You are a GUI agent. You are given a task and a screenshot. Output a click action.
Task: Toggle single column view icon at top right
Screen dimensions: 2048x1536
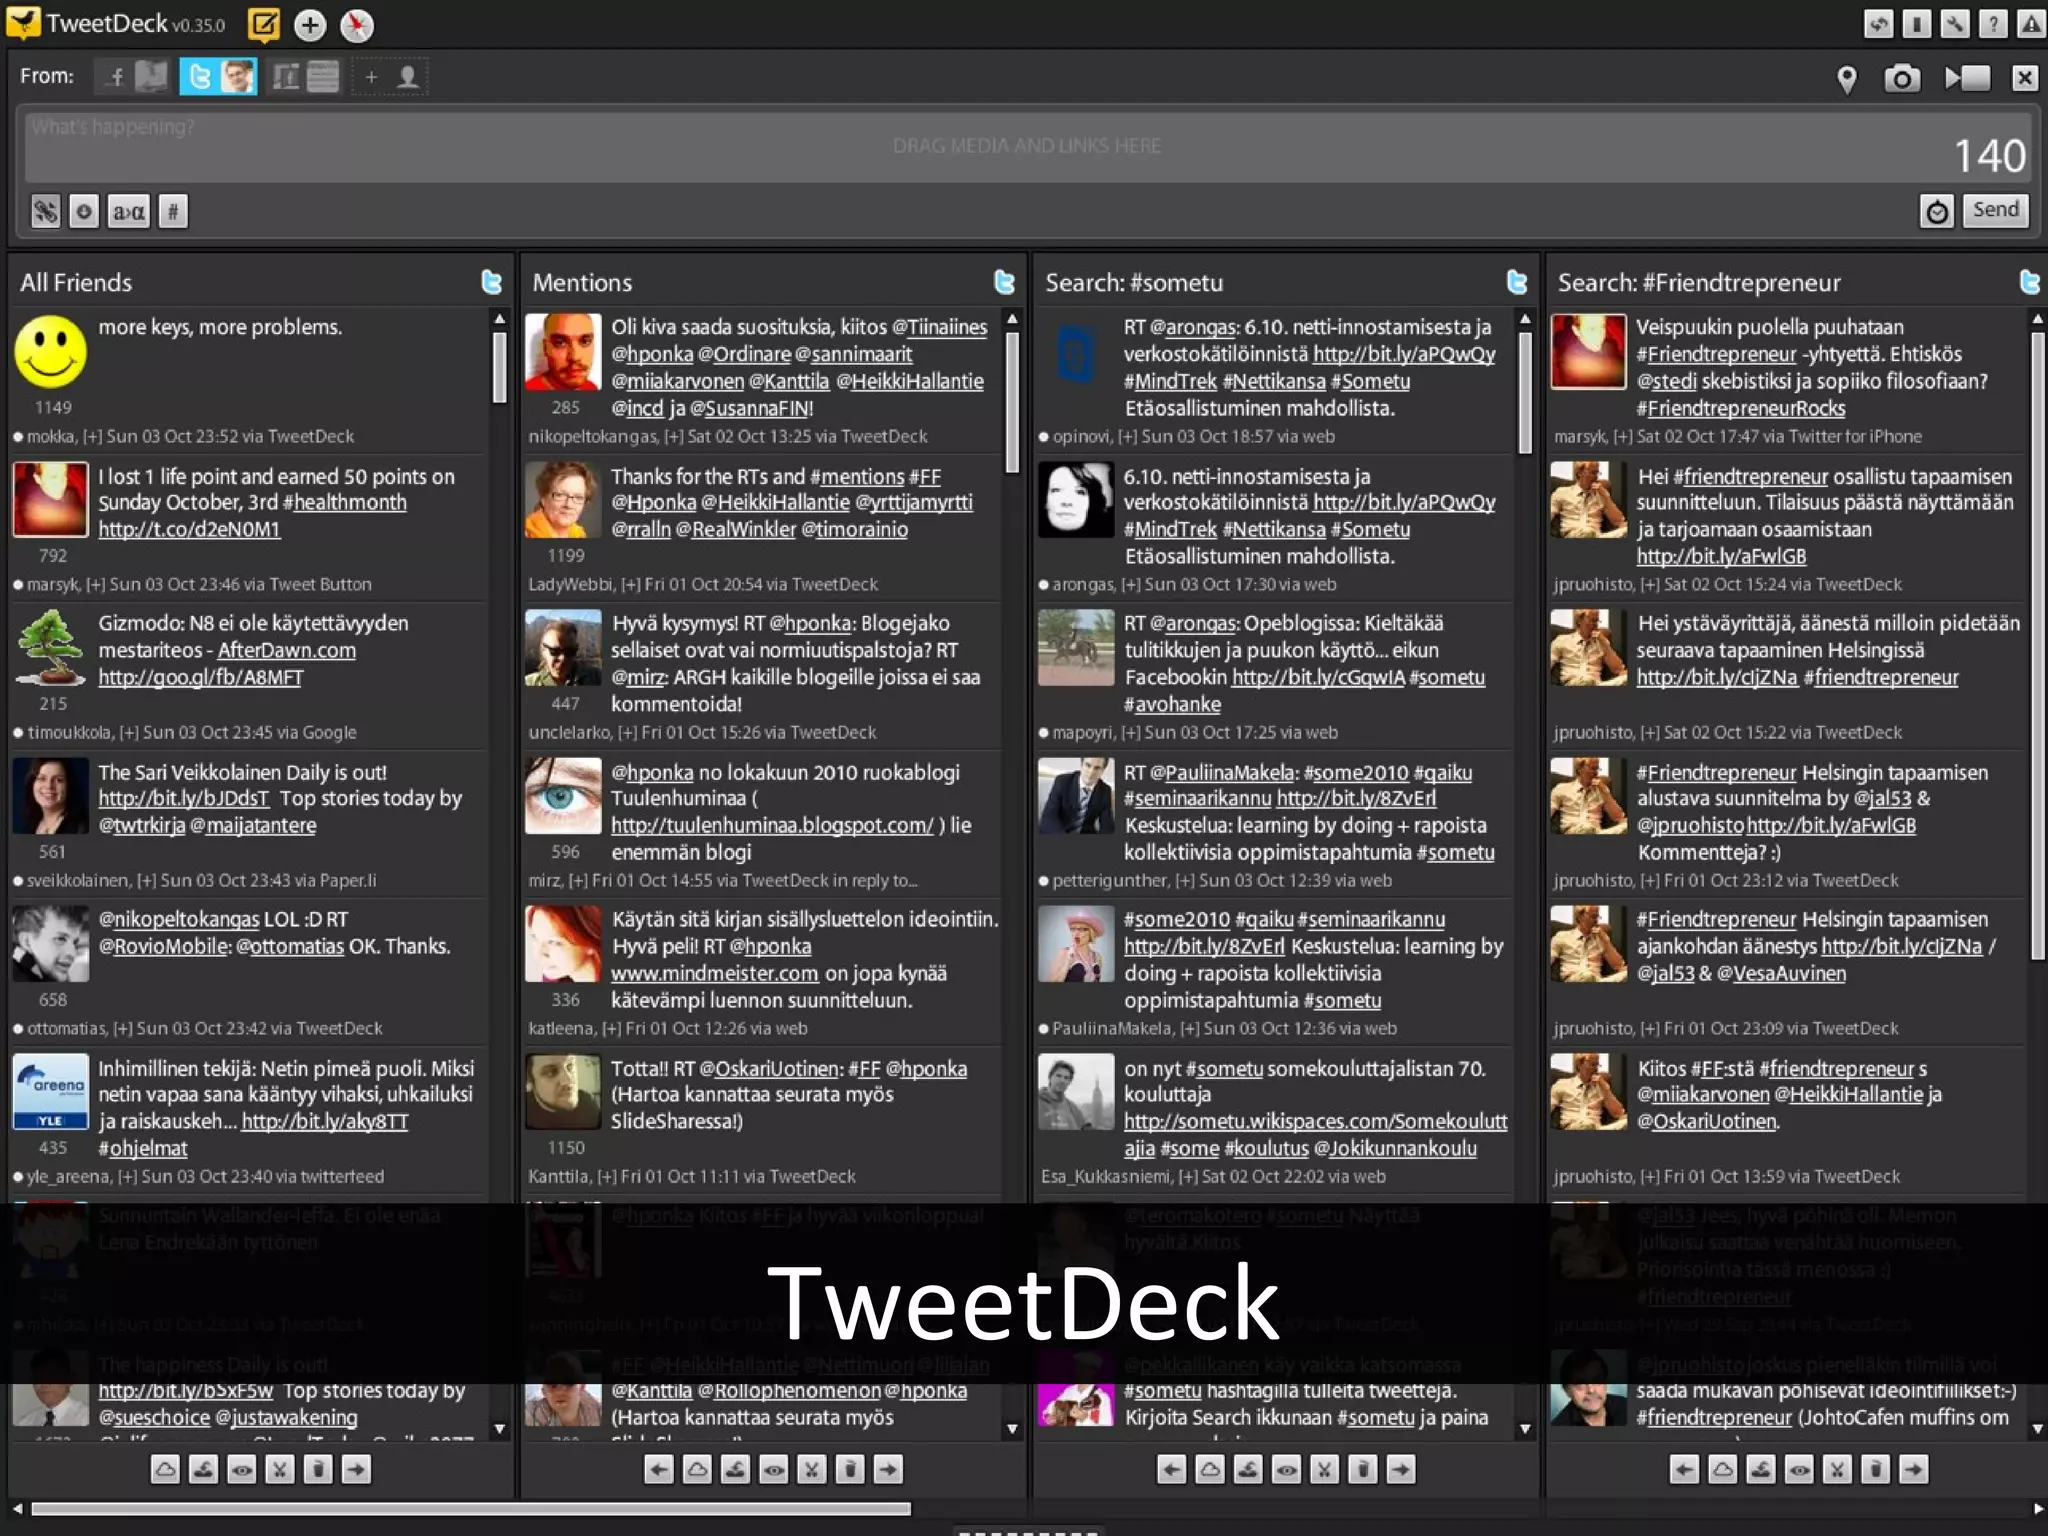(x=1917, y=23)
